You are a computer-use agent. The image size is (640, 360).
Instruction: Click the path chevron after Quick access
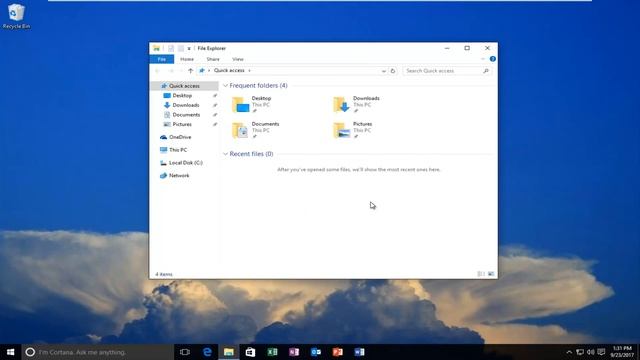click(249, 71)
